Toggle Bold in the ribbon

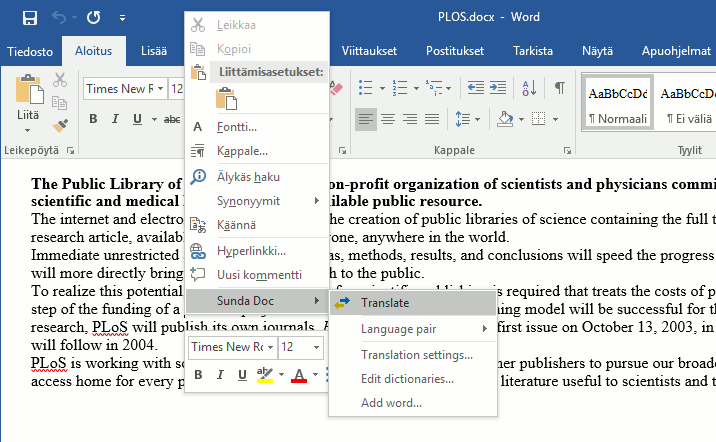[93, 119]
